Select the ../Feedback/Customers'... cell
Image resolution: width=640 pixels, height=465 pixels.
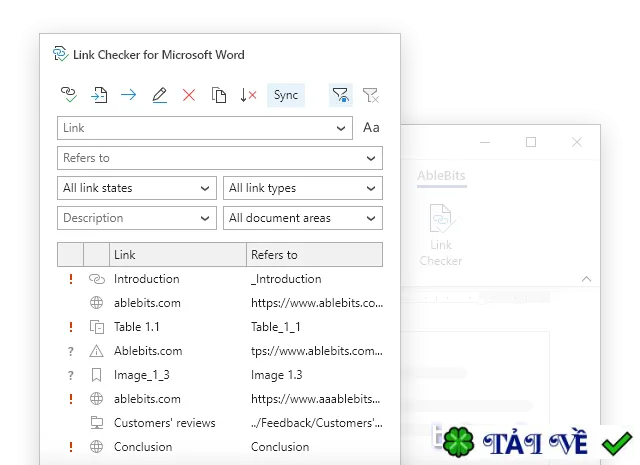tap(317, 423)
